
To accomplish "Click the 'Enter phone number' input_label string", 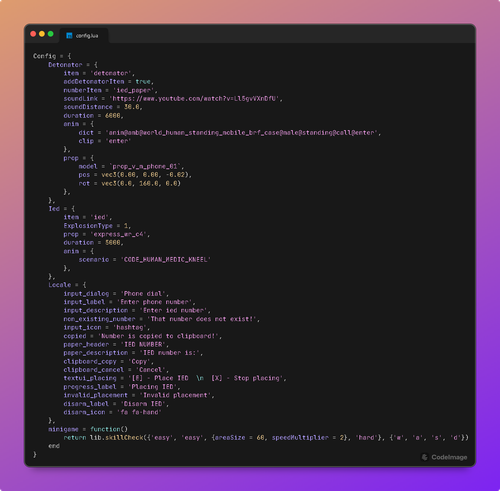I will pos(155,302).
